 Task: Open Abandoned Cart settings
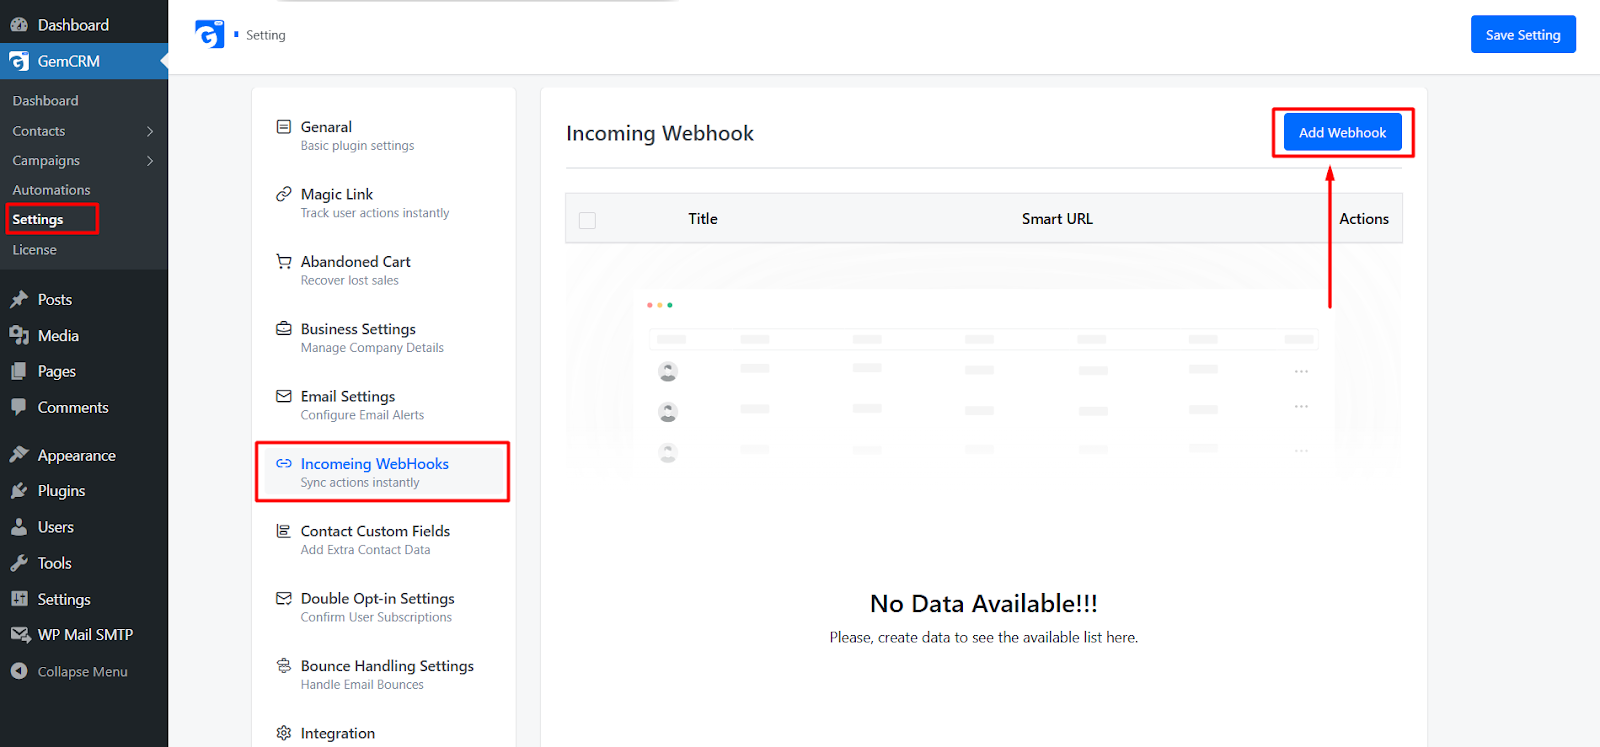point(384,270)
